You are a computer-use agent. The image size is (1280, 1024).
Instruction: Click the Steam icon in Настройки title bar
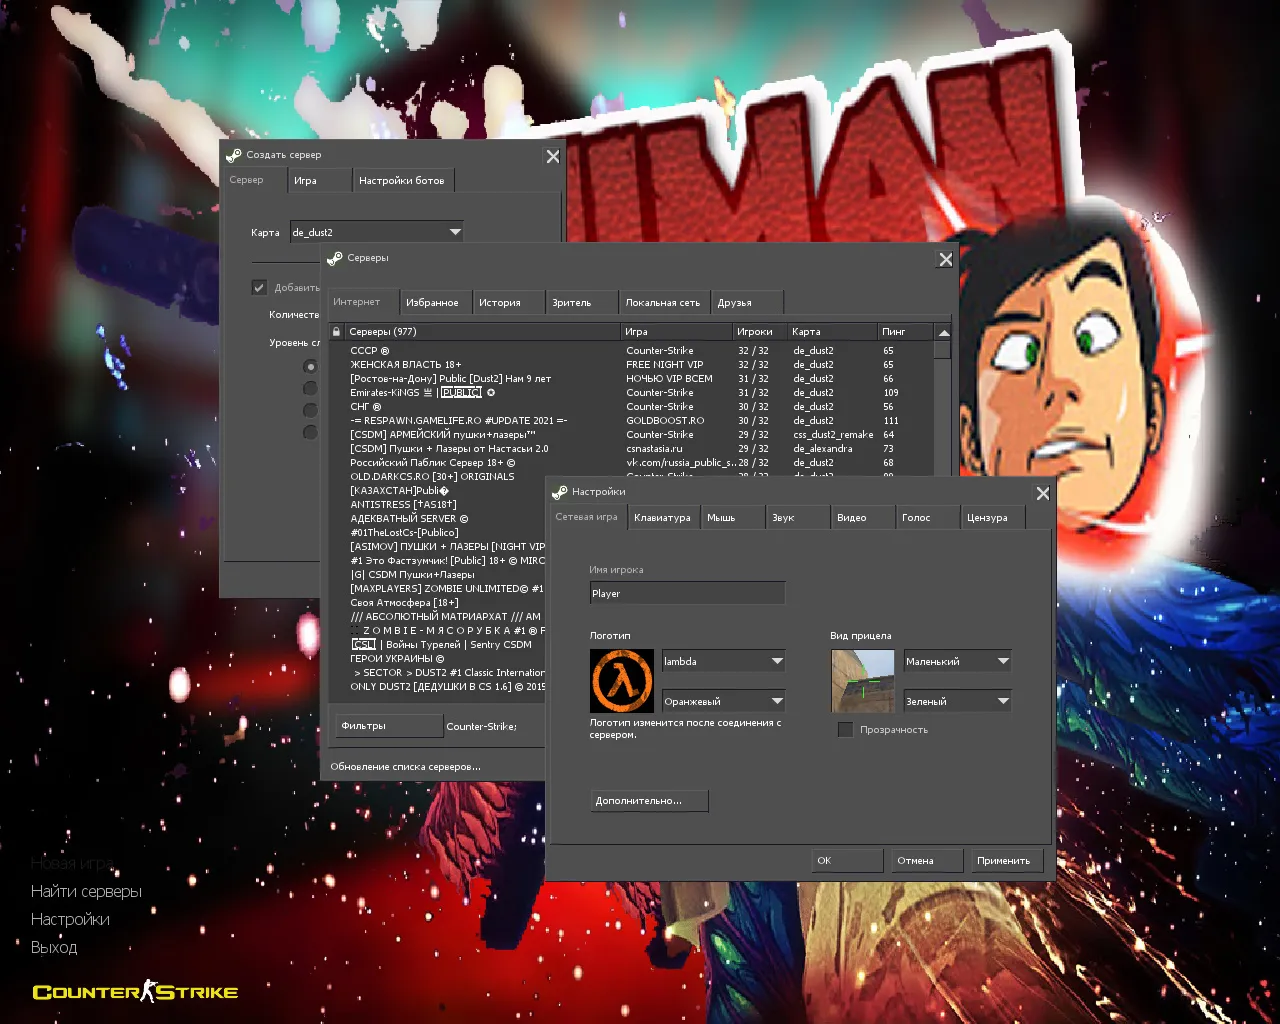tap(560, 492)
